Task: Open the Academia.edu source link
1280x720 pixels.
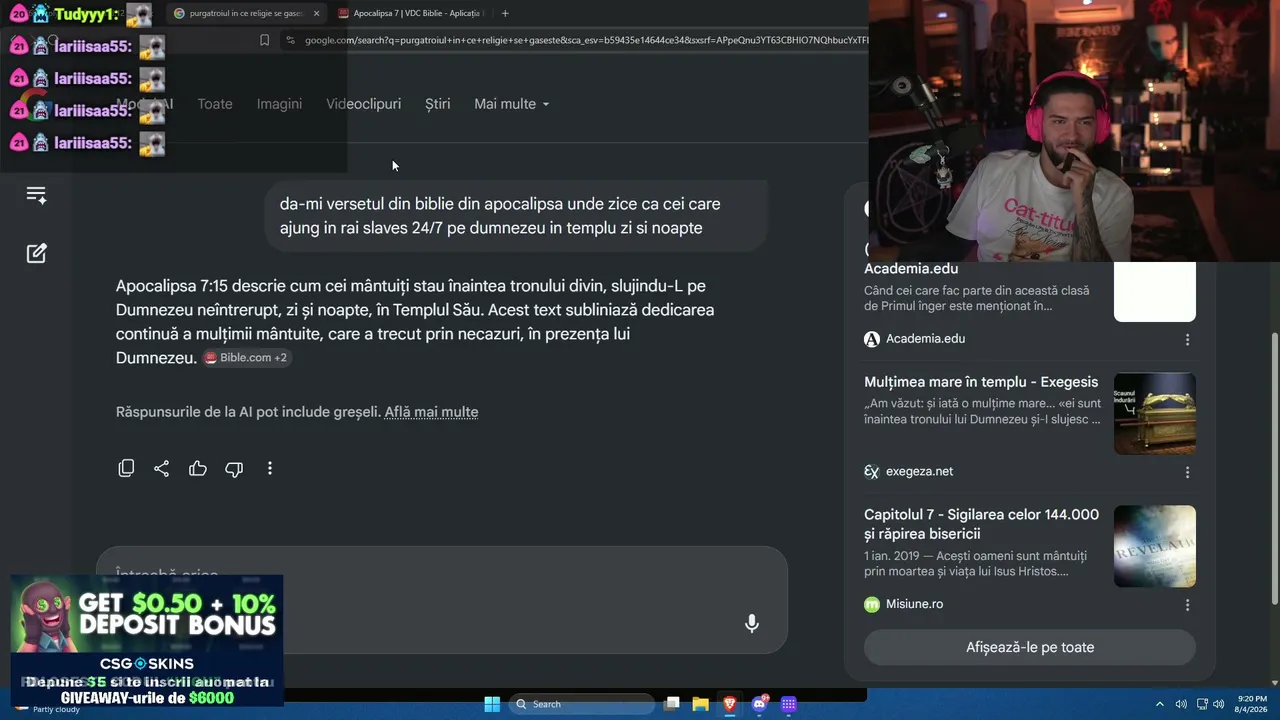Action: click(x=925, y=339)
